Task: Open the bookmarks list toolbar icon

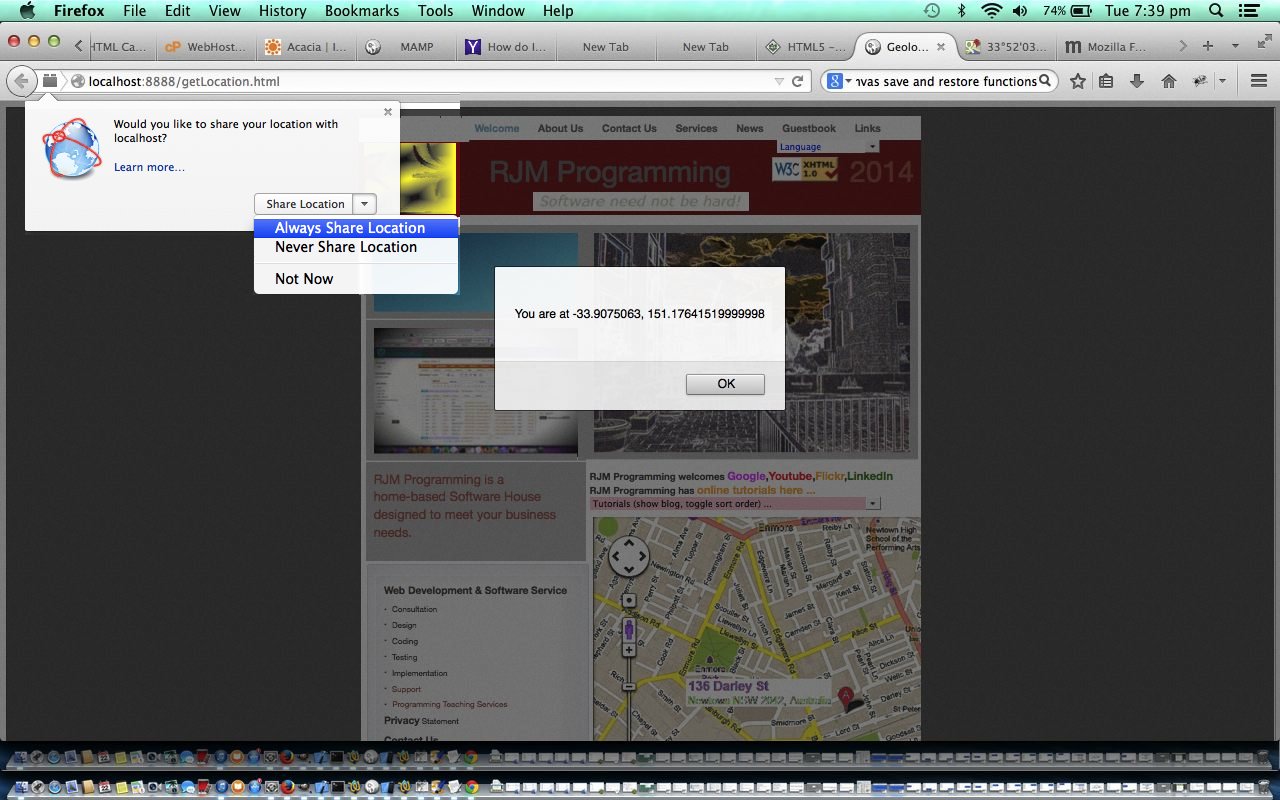Action: click(x=1106, y=81)
